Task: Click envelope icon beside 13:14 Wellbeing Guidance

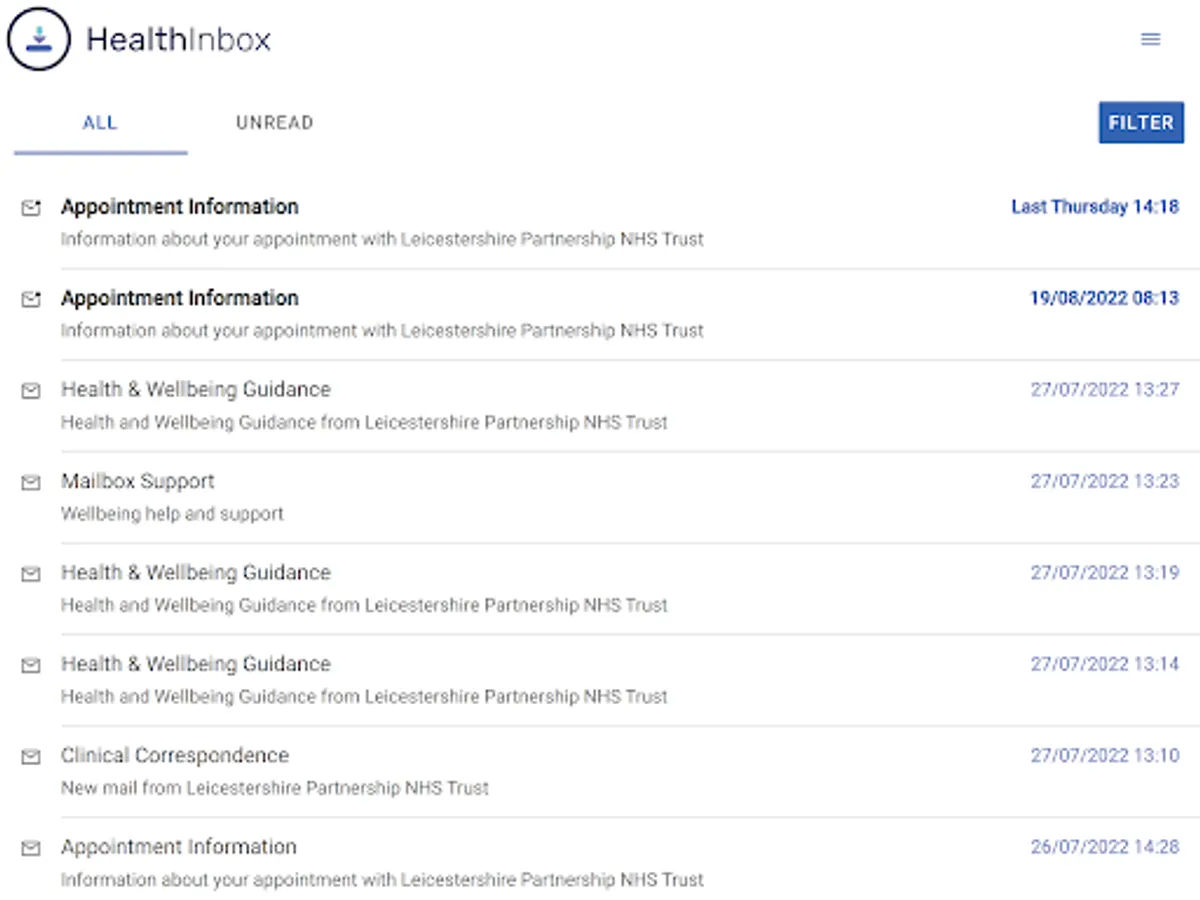Action: [31, 665]
